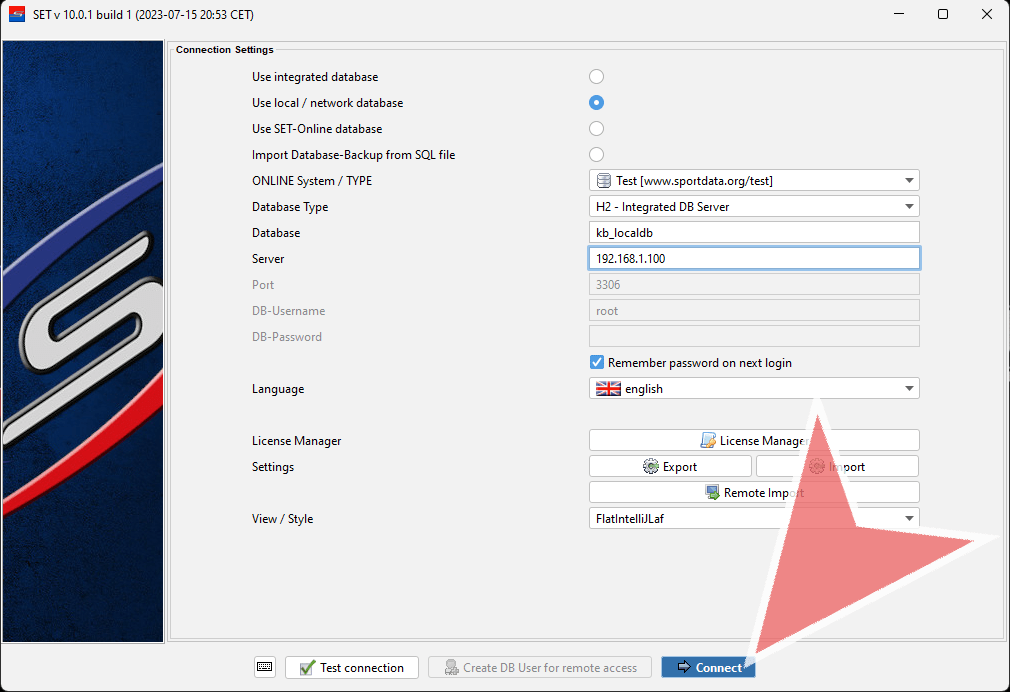
Task: Select Use local / network database option
Action: (x=596, y=103)
